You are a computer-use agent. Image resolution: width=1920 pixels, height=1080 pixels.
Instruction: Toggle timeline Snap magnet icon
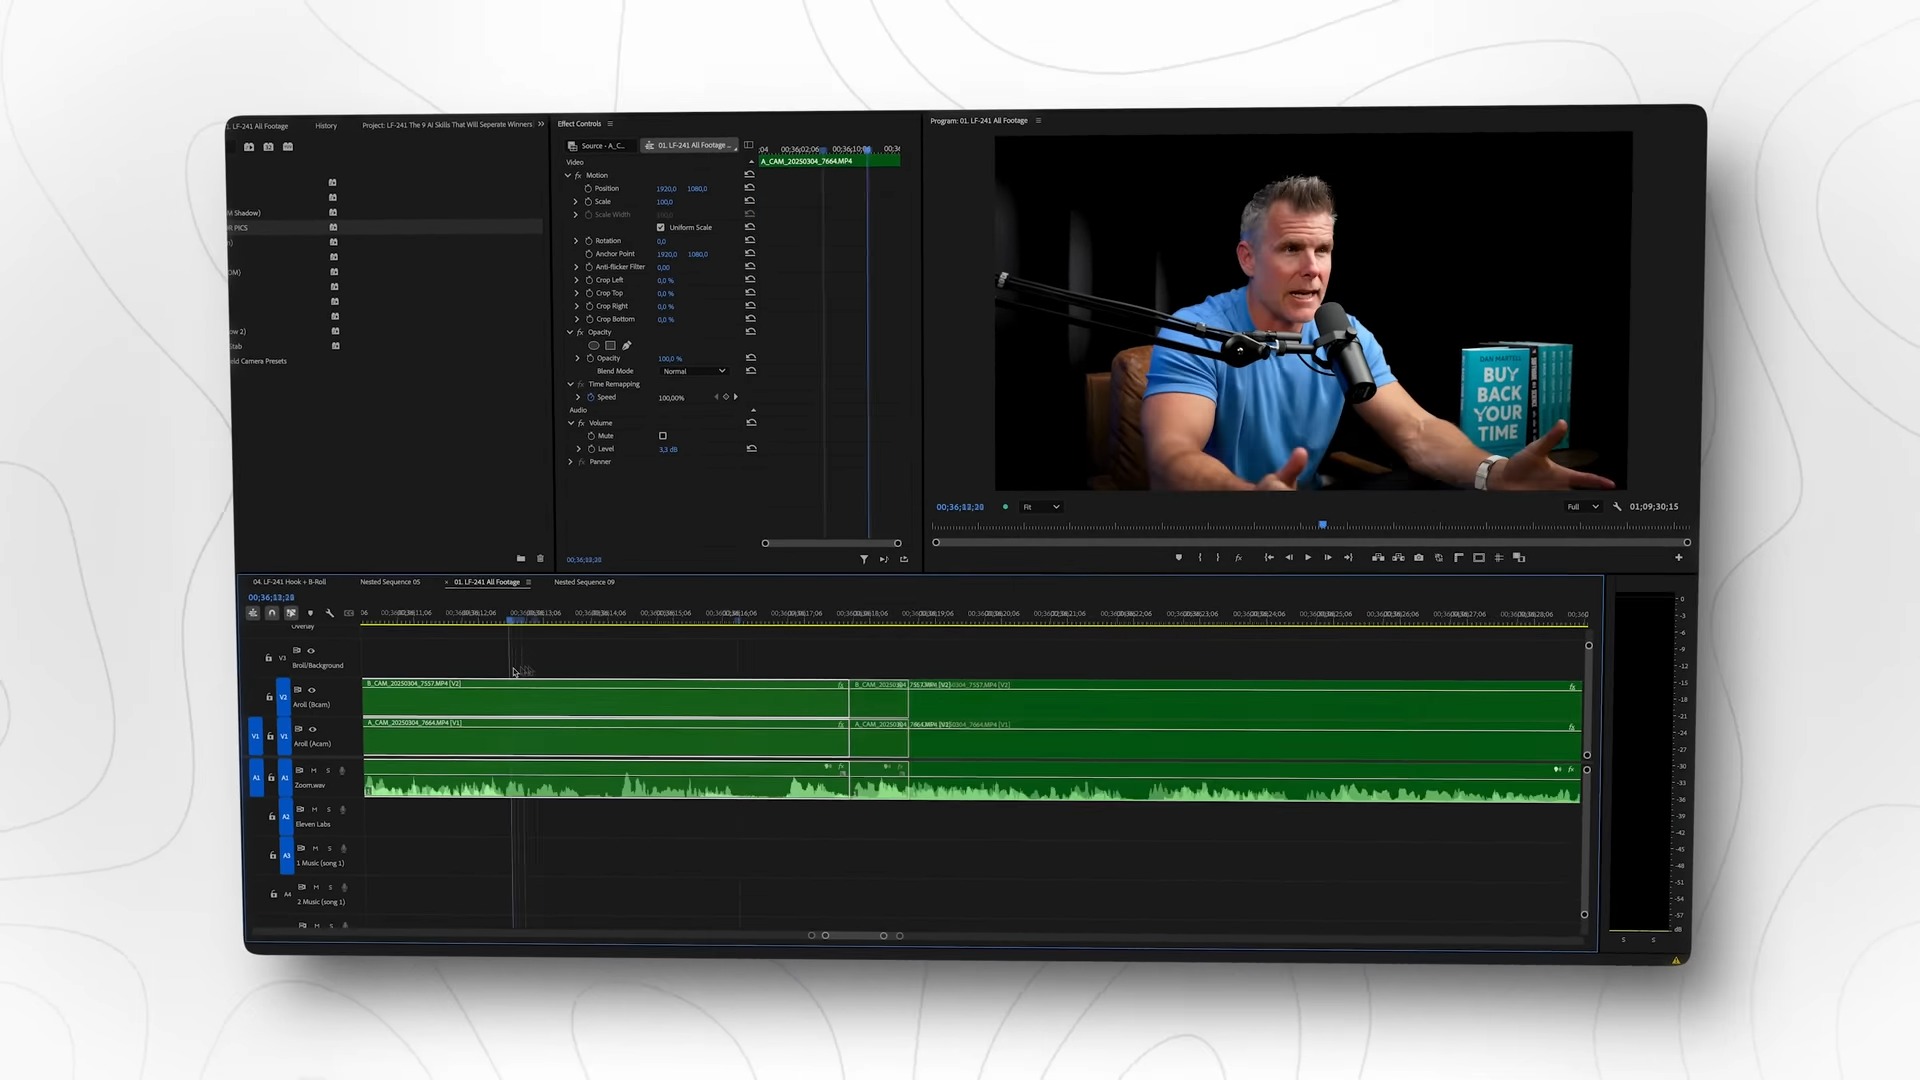pyautogui.click(x=272, y=613)
